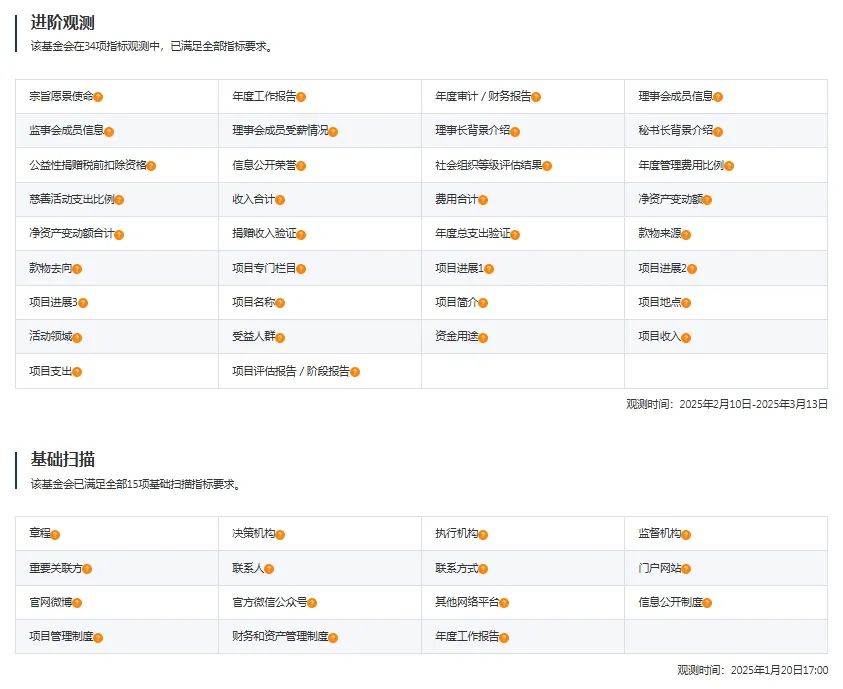Select the 基础扫描 section heading
The image size is (843, 689).
[62, 459]
